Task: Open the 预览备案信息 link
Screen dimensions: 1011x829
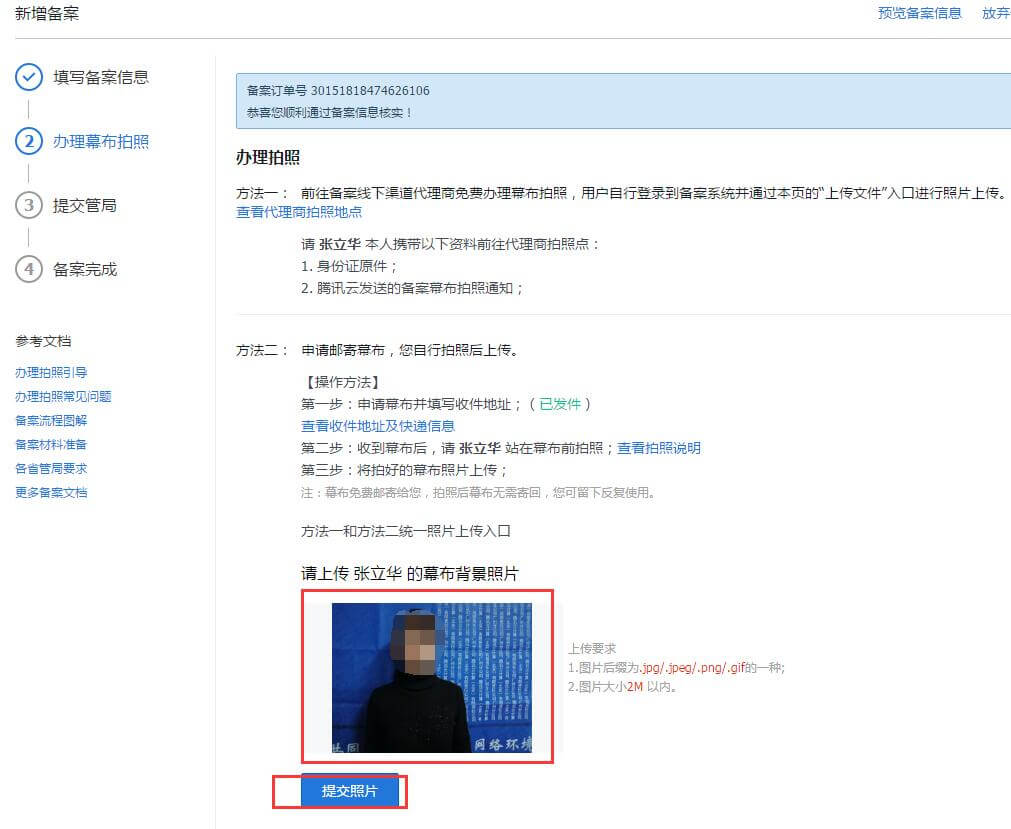Action: (919, 13)
